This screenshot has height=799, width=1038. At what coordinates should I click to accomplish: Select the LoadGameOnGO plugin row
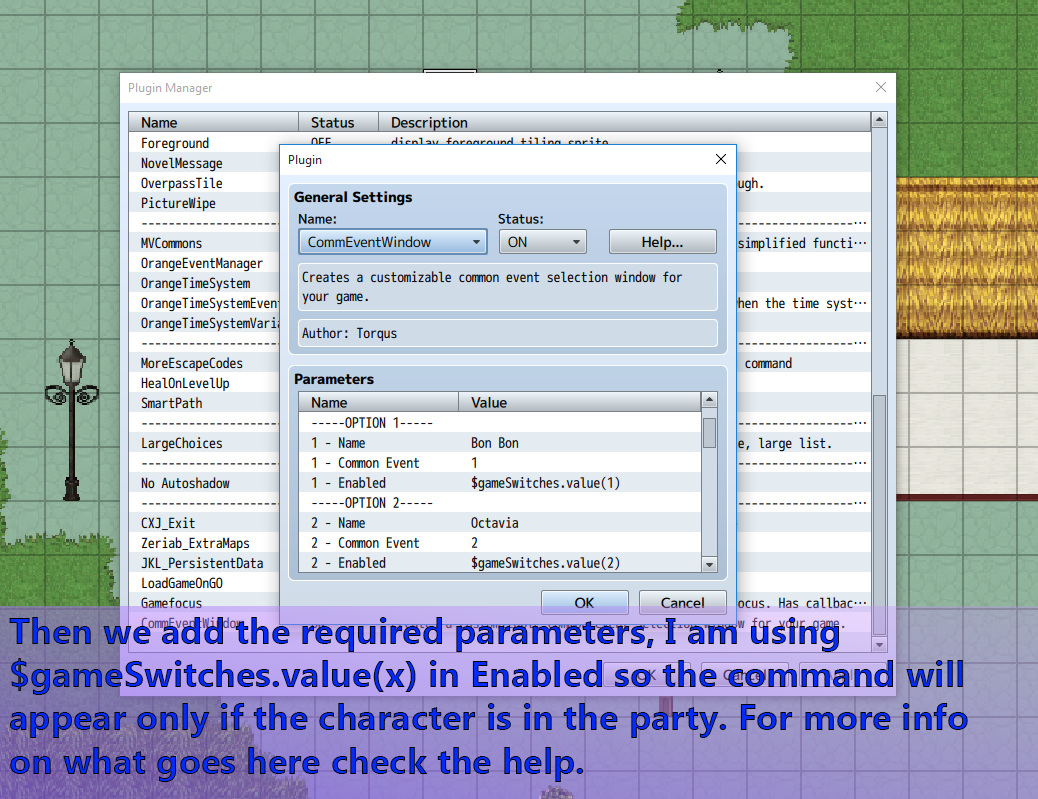tap(205, 583)
